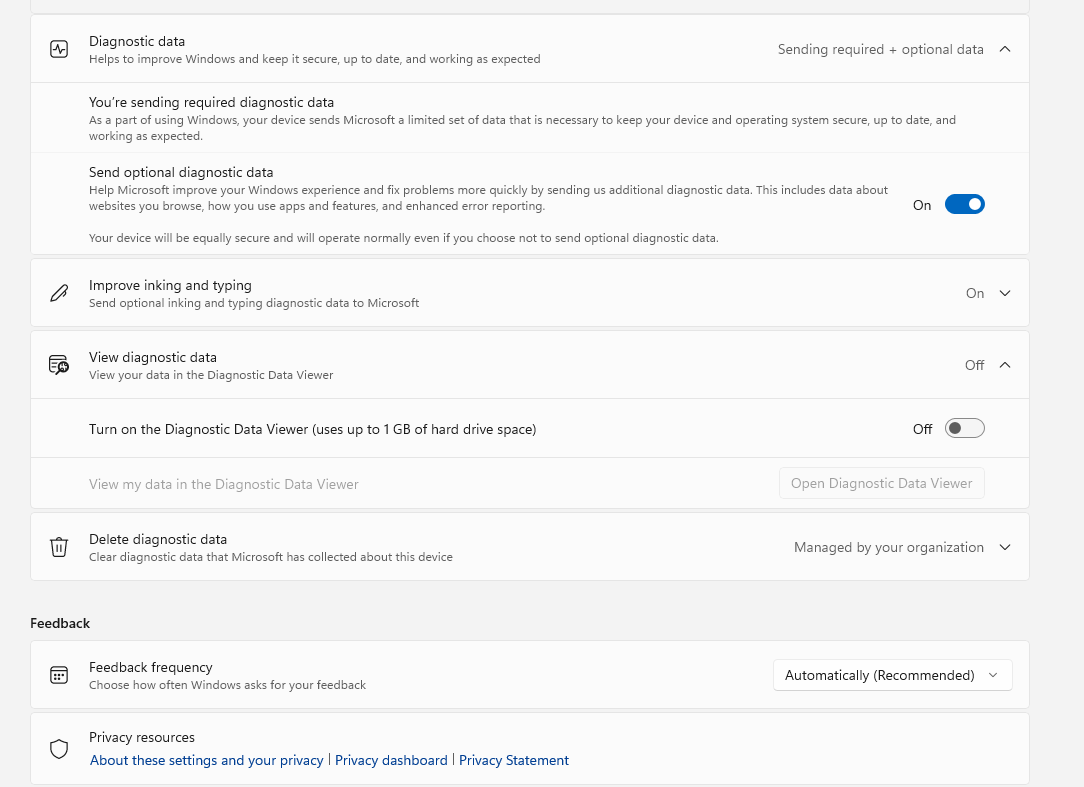This screenshot has width=1084, height=787.
Task: Click 'Turn on the Diagnostic Data Viewer' label
Action: coord(312,429)
